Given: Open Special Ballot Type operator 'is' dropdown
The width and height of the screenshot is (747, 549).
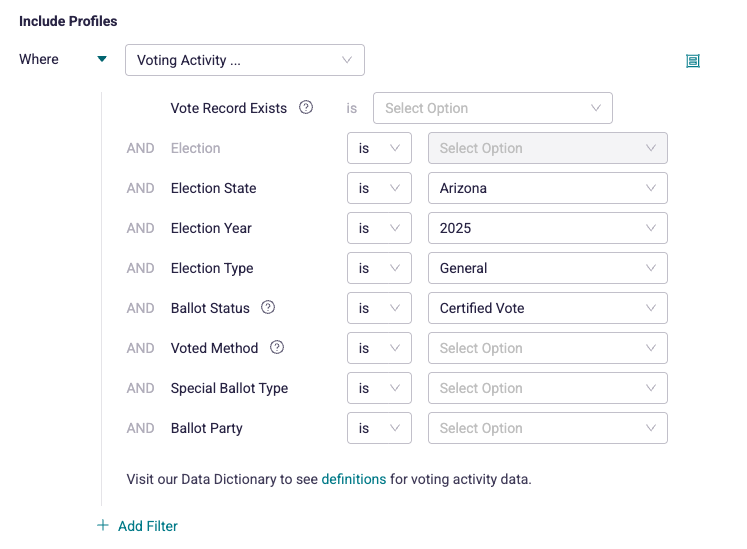Looking at the screenshot, I should pyautogui.click(x=379, y=388).
